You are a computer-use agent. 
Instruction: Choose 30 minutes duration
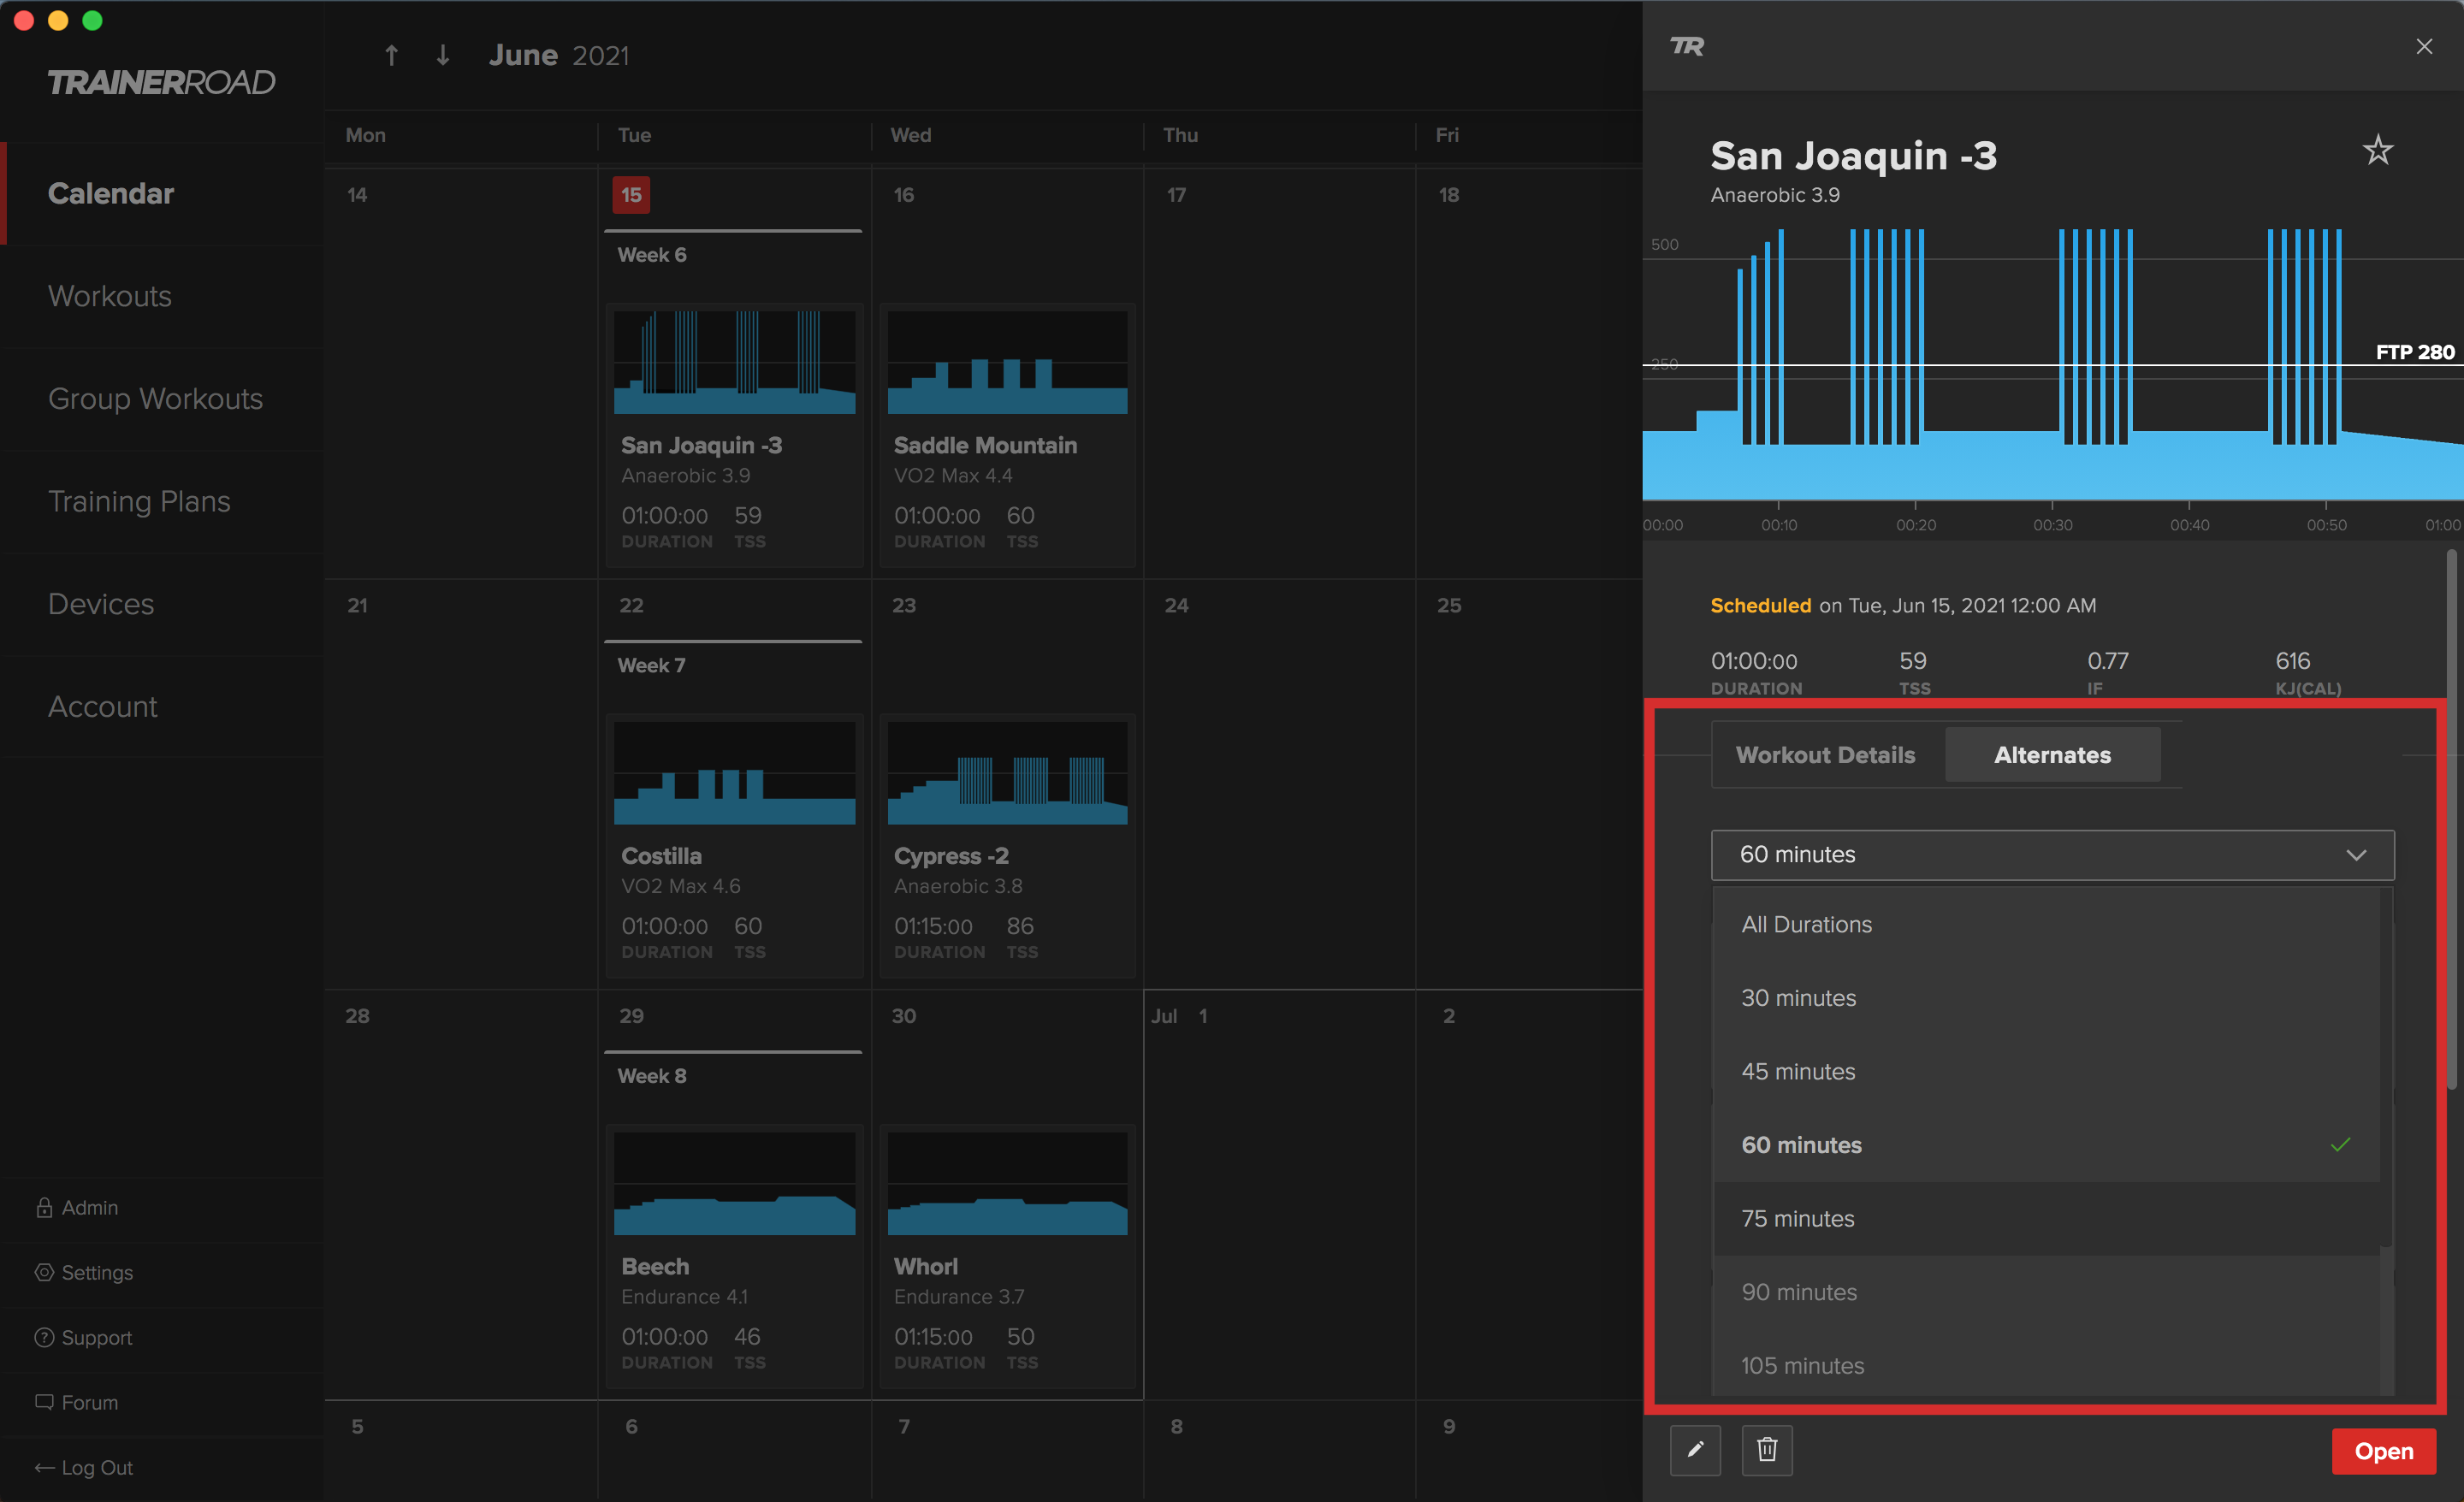(x=2047, y=998)
